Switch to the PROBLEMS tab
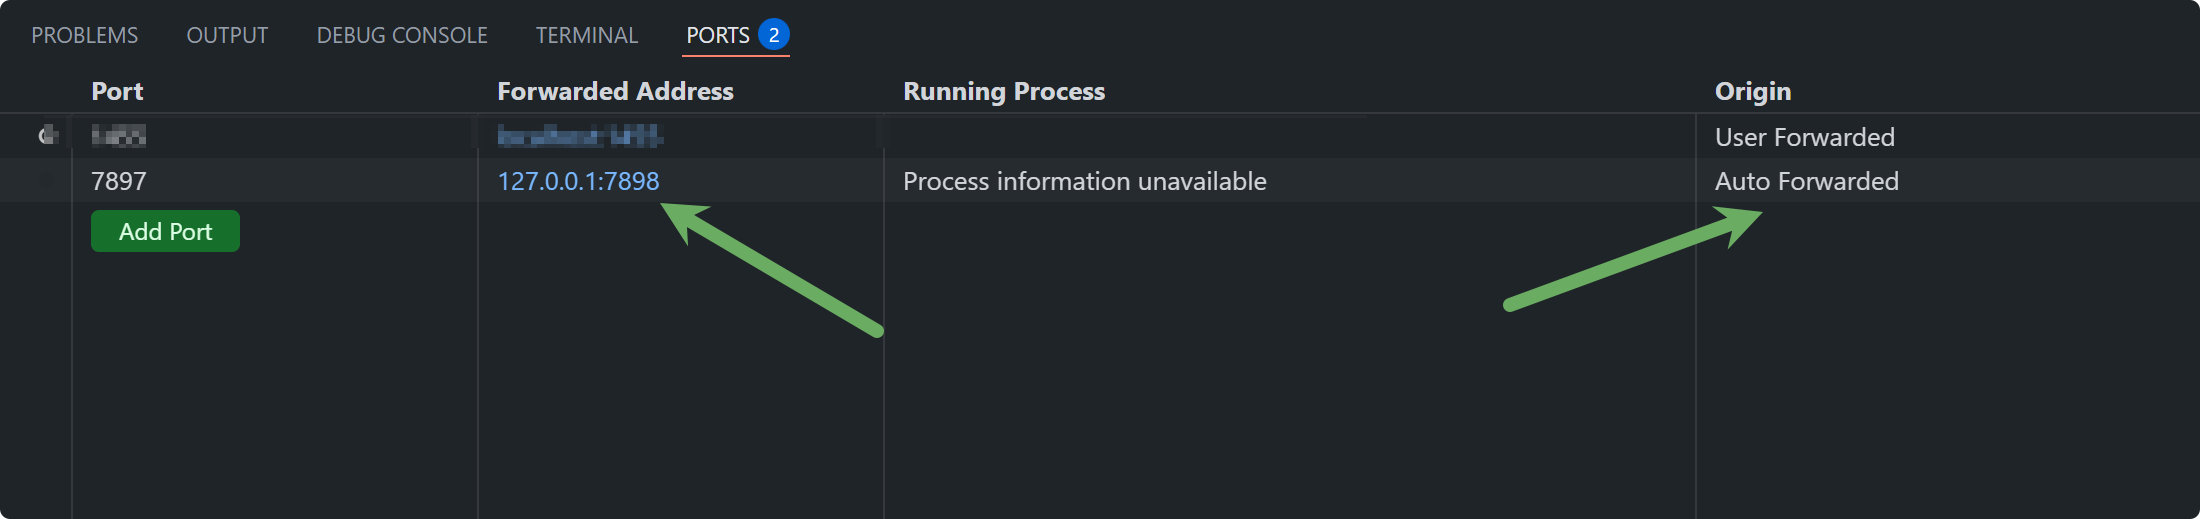This screenshot has width=2200, height=519. 85,35
